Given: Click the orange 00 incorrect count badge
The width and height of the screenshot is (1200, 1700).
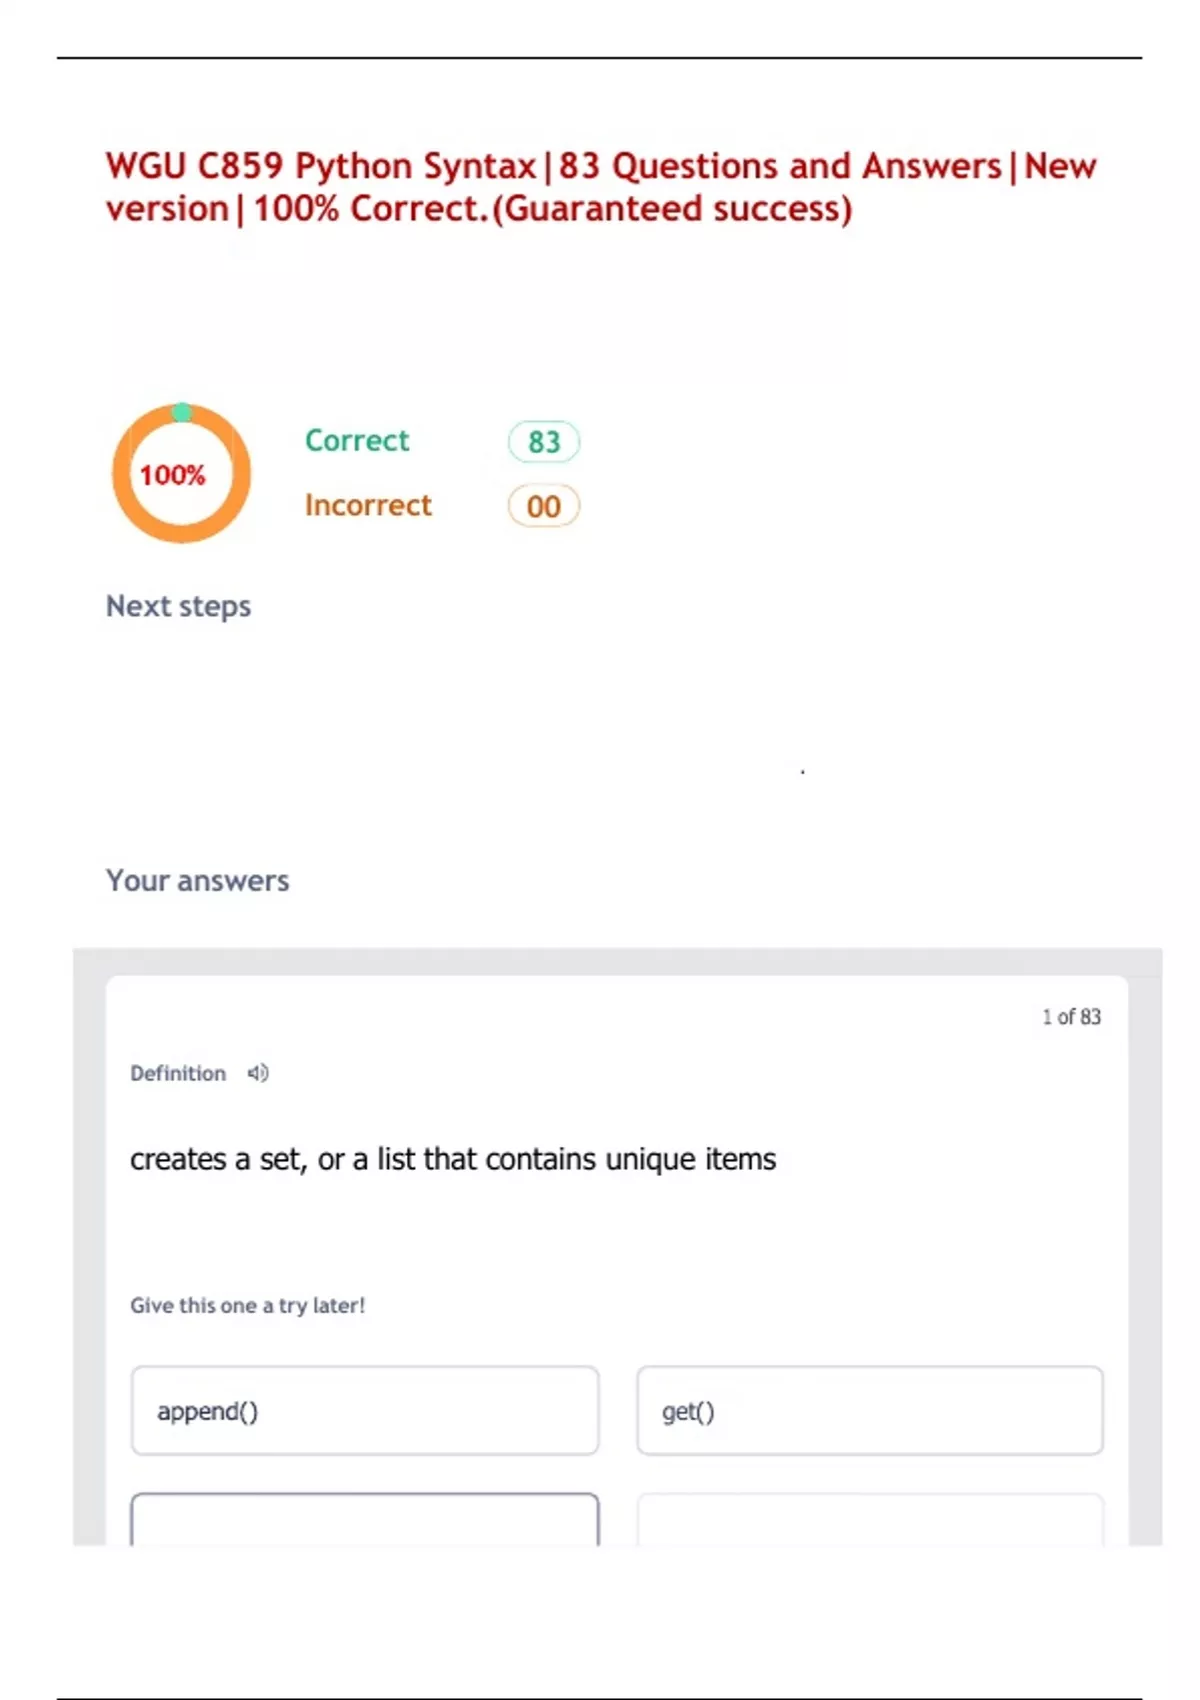Looking at the screenshot, I should pos(544,506).
